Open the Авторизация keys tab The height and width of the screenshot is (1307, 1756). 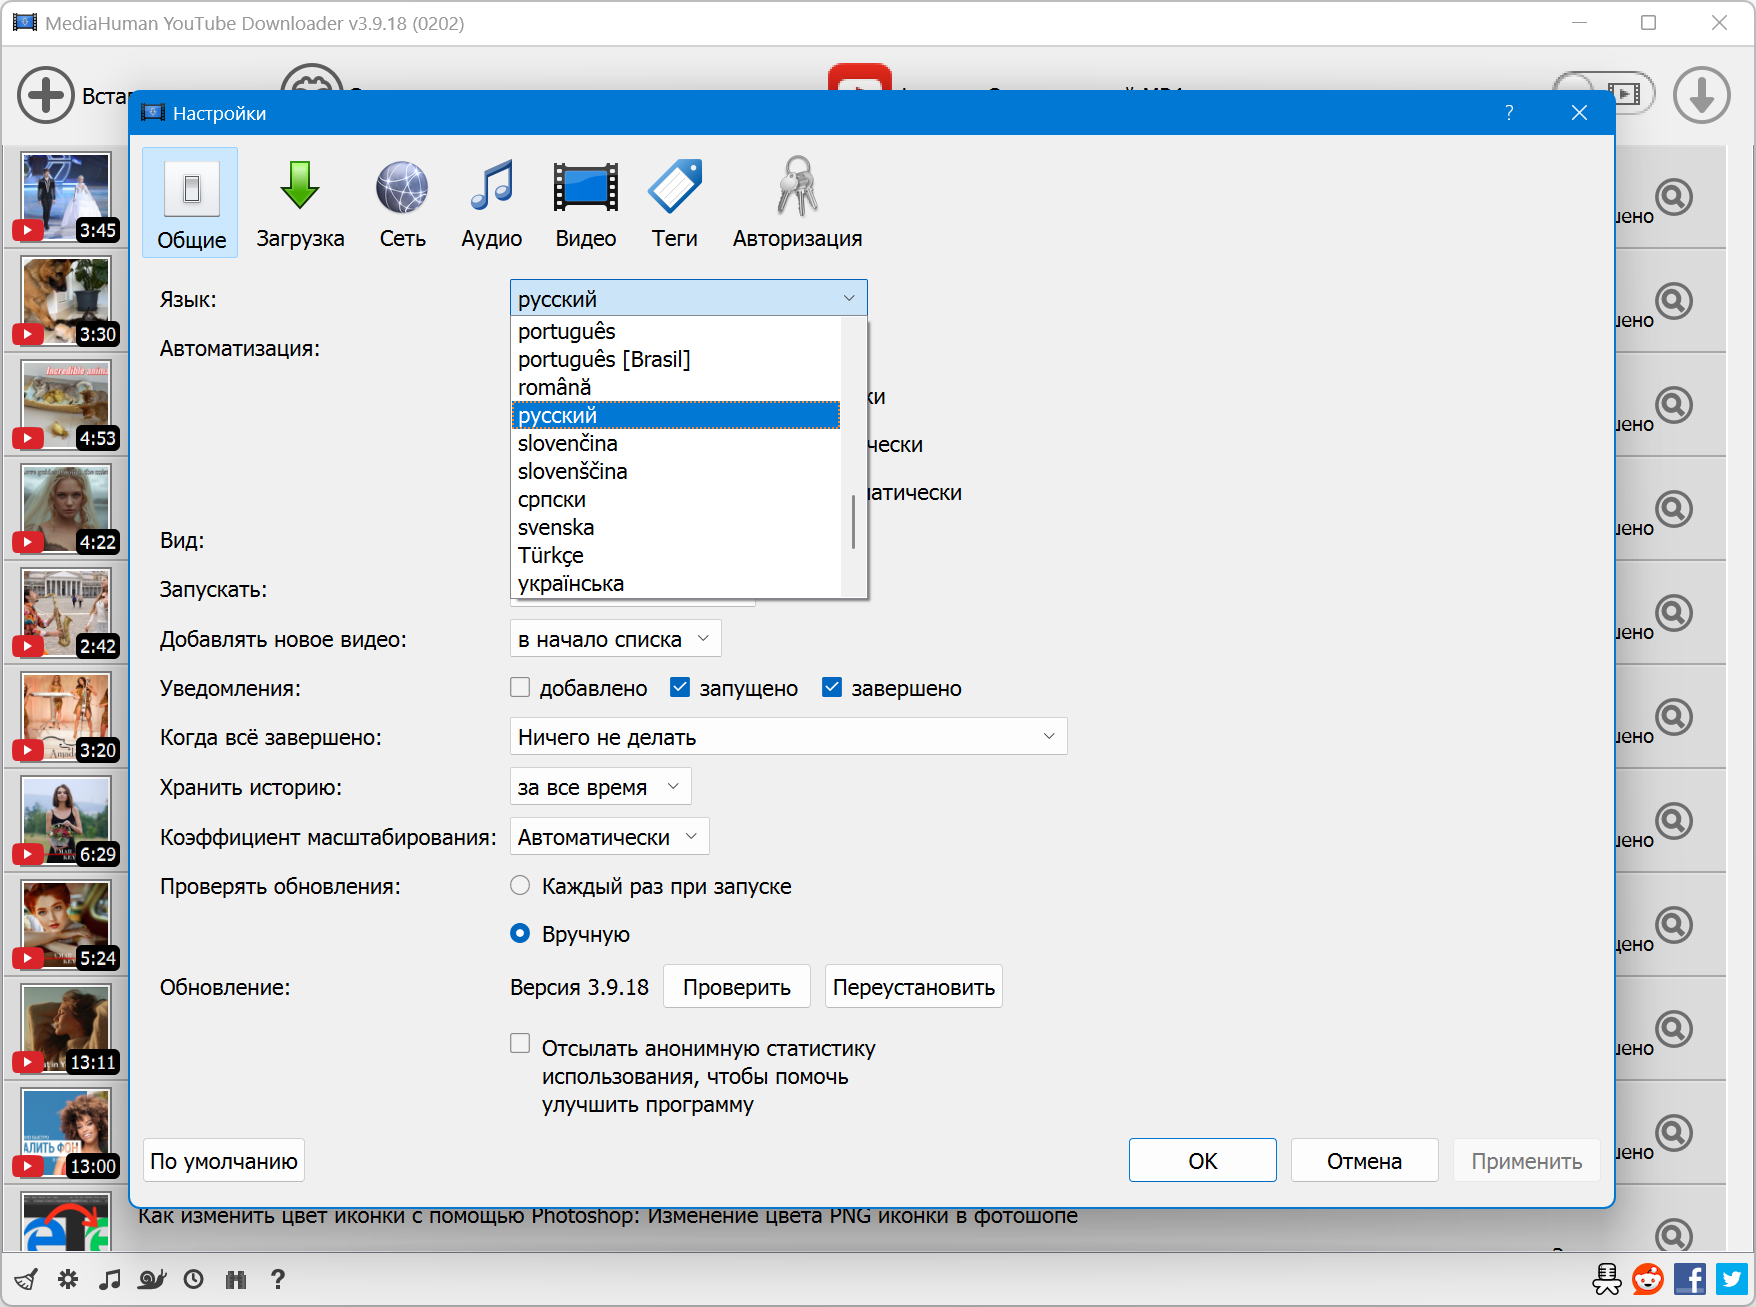tap(796, 204)
